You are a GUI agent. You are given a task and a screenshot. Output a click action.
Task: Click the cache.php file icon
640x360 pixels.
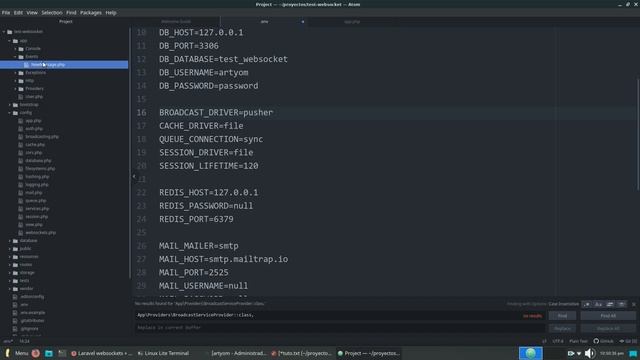coord(20,144)
